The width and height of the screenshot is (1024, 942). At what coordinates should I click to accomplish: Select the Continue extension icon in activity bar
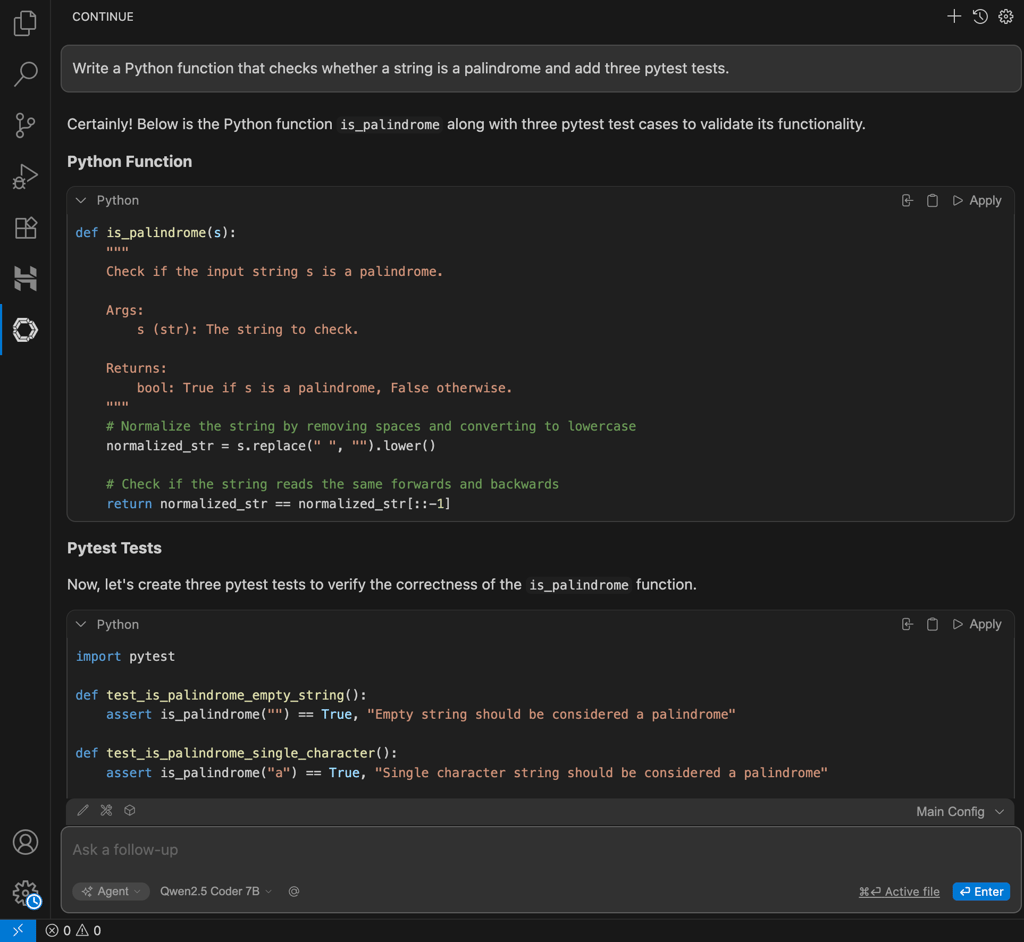point(25,330)
